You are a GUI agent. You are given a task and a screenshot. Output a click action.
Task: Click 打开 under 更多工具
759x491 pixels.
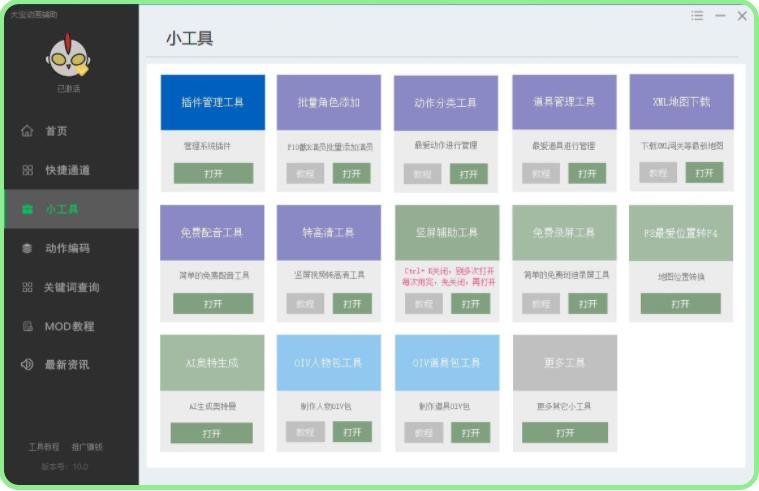[565, 433]
